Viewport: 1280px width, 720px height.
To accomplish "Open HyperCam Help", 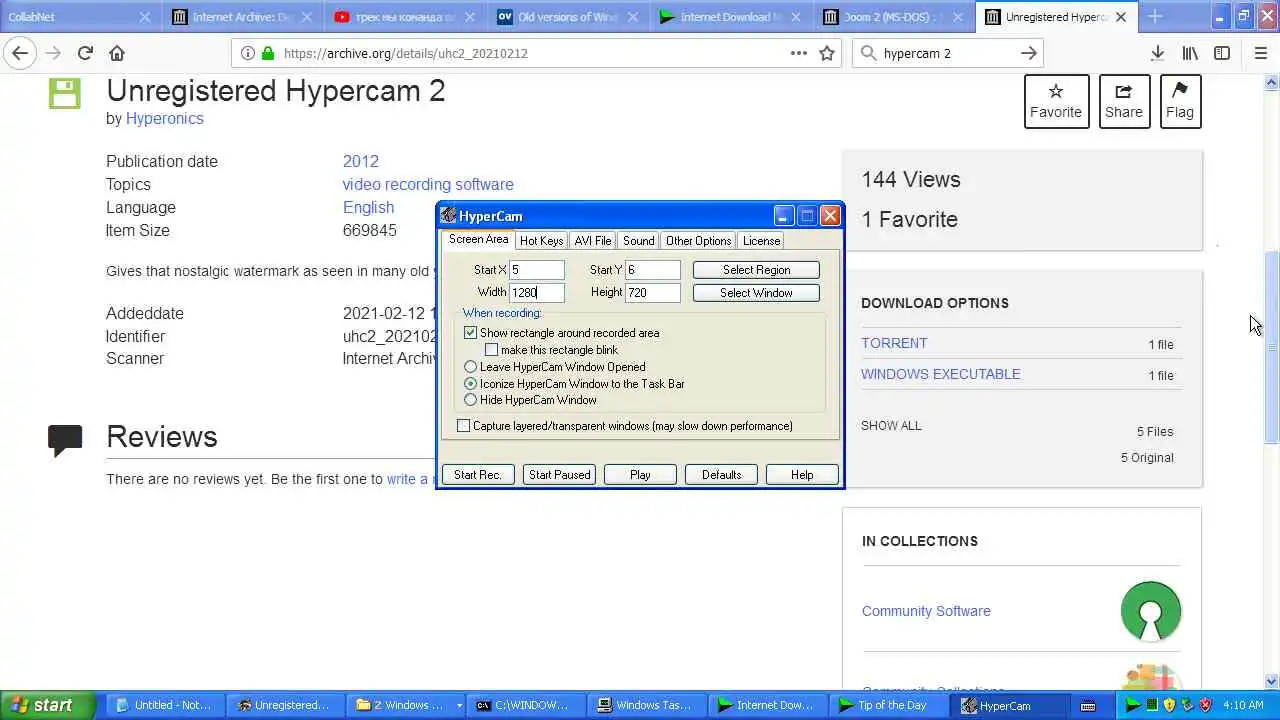I will click(802, 475).
